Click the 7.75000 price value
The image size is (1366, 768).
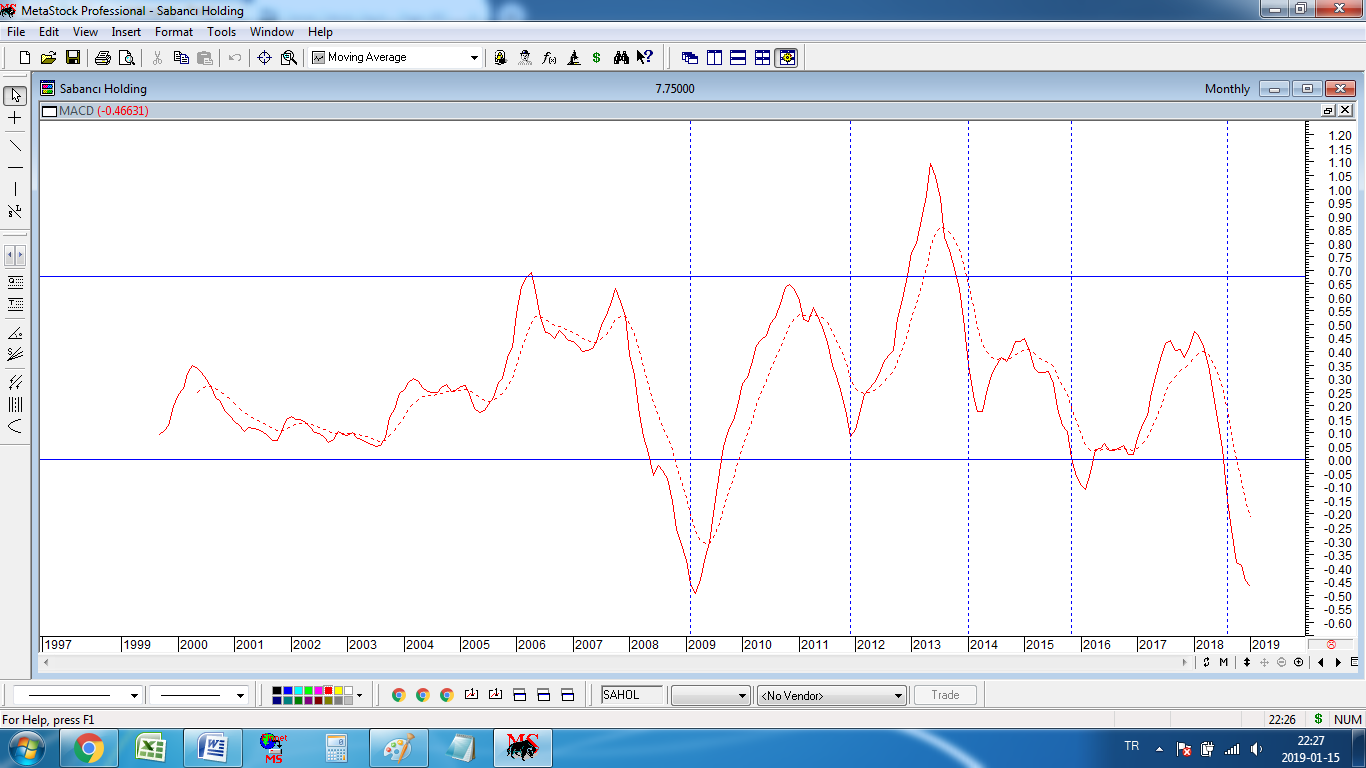(x=675, y=89)
